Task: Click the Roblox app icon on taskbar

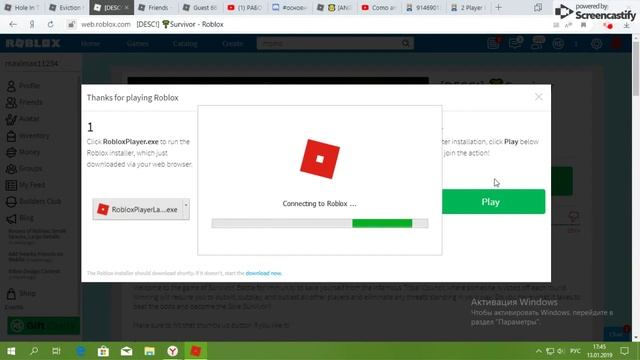Action: (196, 351)
